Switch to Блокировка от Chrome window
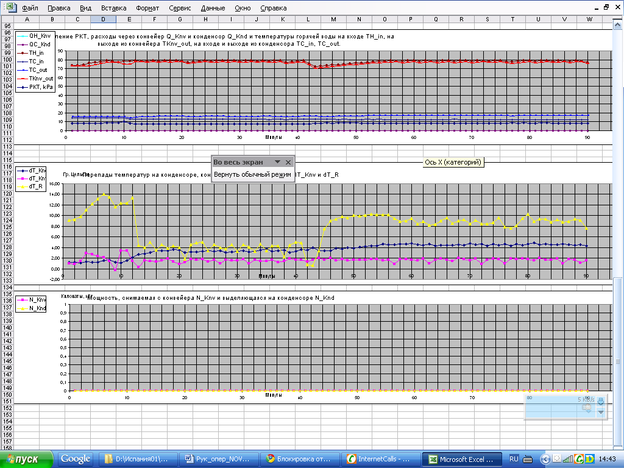Viewport: 624px width, 468px height. click(298, 459)
